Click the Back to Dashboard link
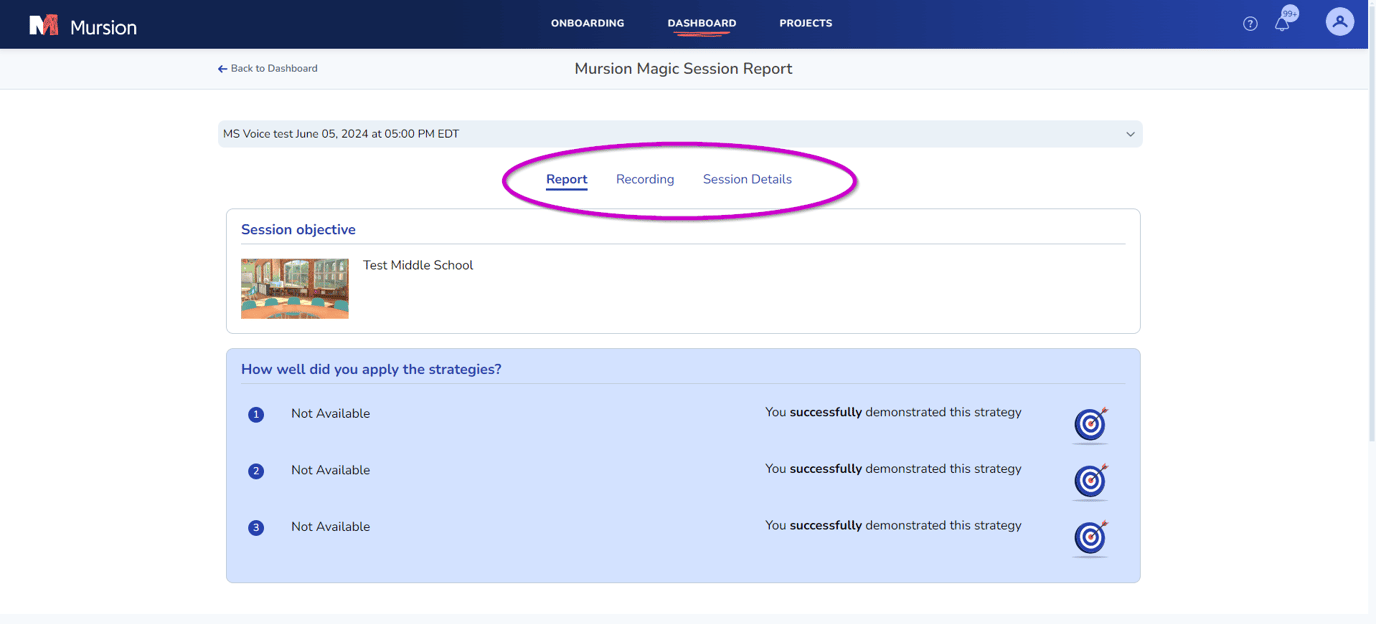 point(268,69)
